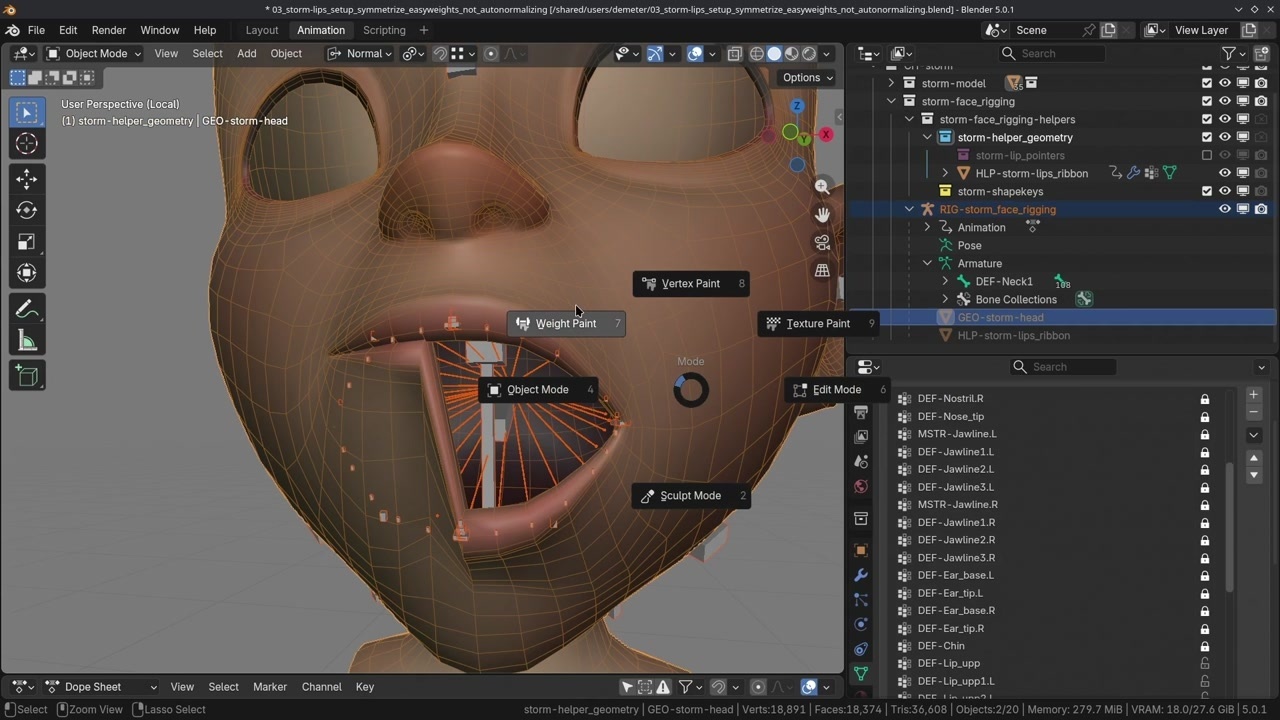This screenshot has width=1280, height=720.
Task: Click the Options button in the viewport
Action: click(x=807, y=78)
